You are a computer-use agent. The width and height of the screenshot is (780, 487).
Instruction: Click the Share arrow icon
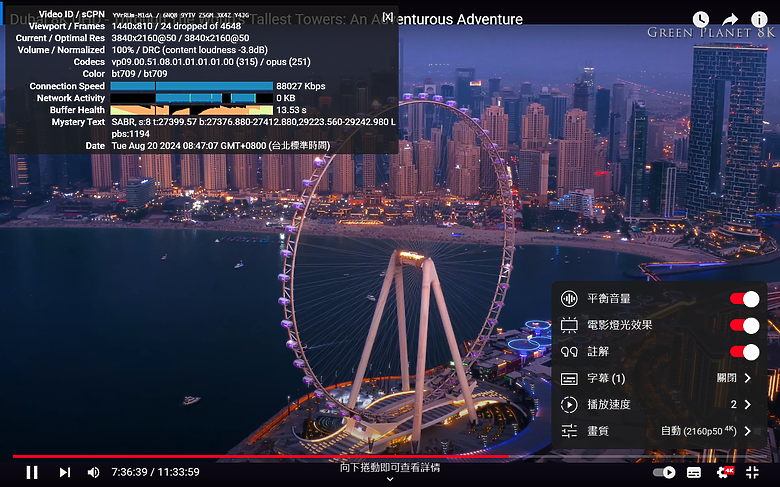click(730, 19)
